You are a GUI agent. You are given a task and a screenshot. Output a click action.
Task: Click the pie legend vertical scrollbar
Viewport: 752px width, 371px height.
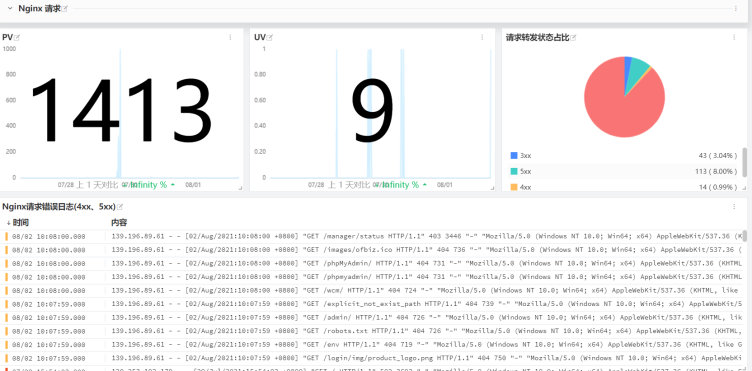coord(745,162)
